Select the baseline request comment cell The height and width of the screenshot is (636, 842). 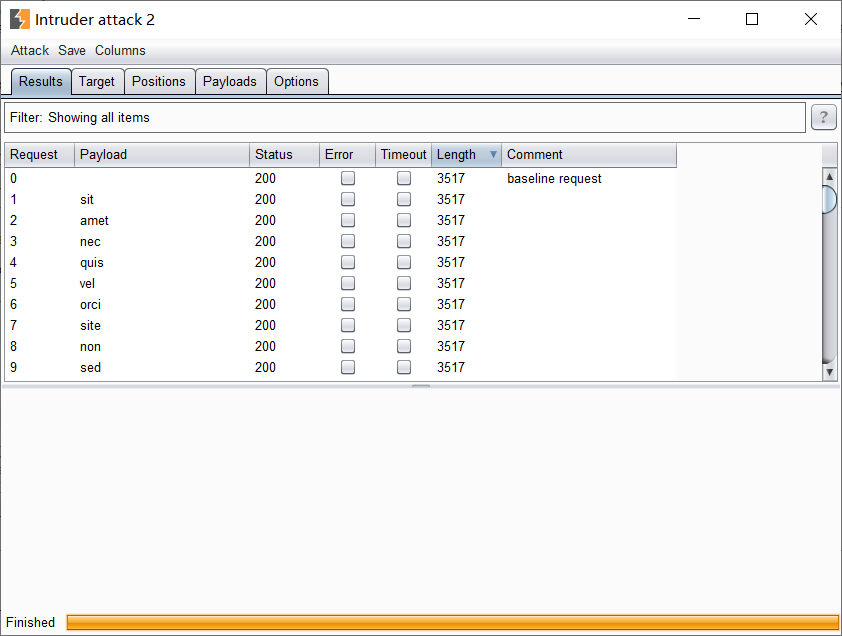click(x=589, y=178)
